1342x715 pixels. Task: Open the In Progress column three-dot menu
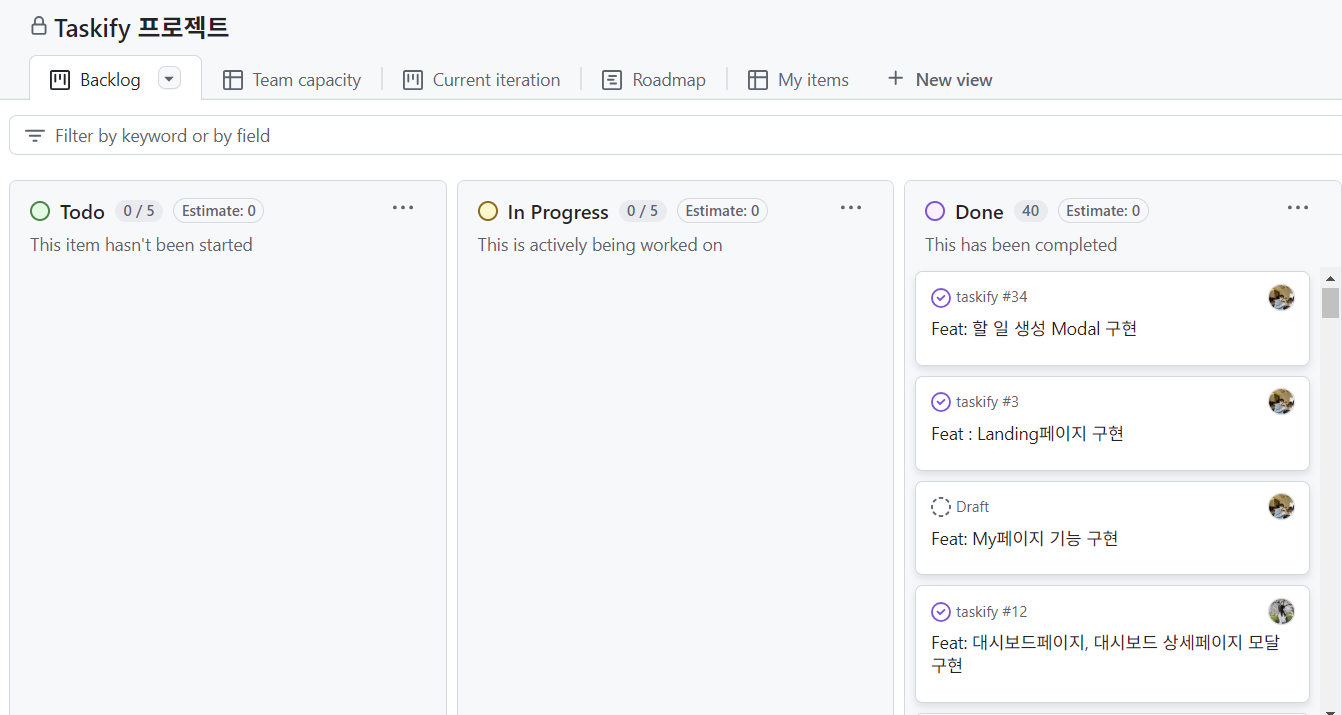(851, 208)
